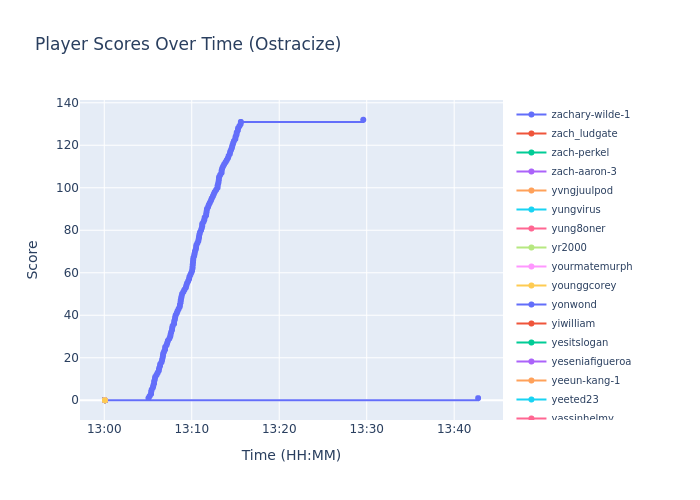
Task: Click the data point at score 132 near 13:30
Action: click(363, 120)
